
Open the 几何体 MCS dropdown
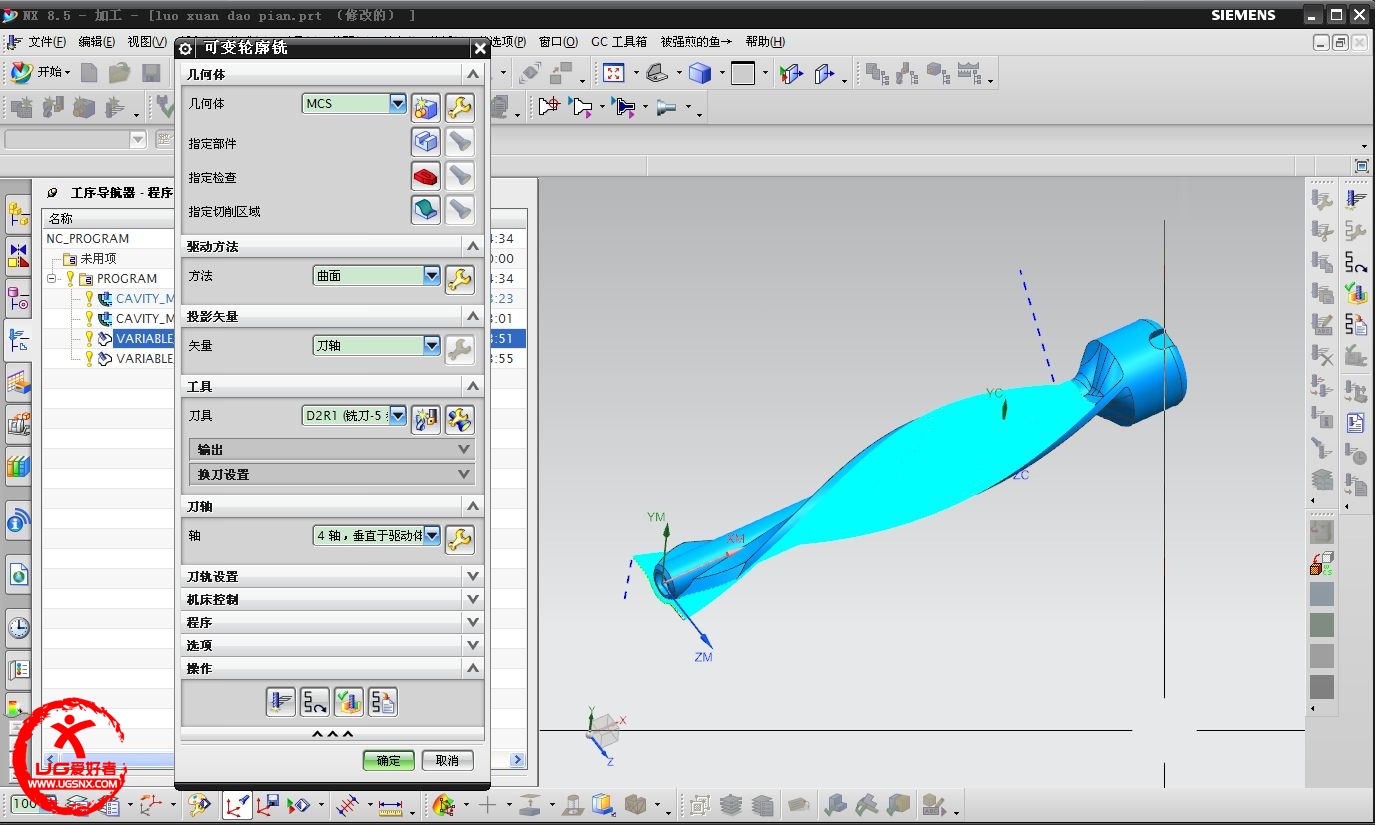tap(398, 103)
